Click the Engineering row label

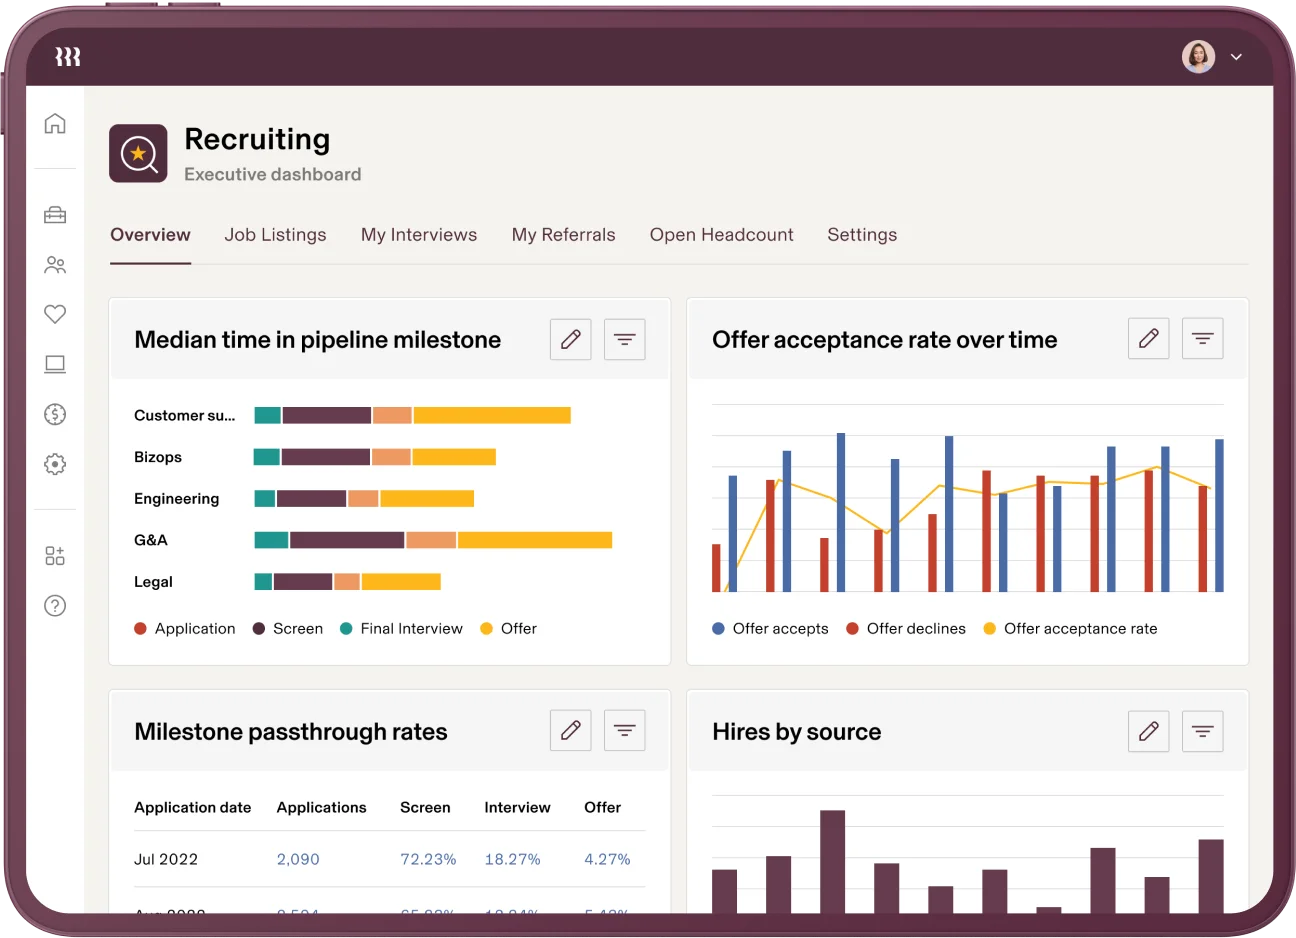coord(176,498)
